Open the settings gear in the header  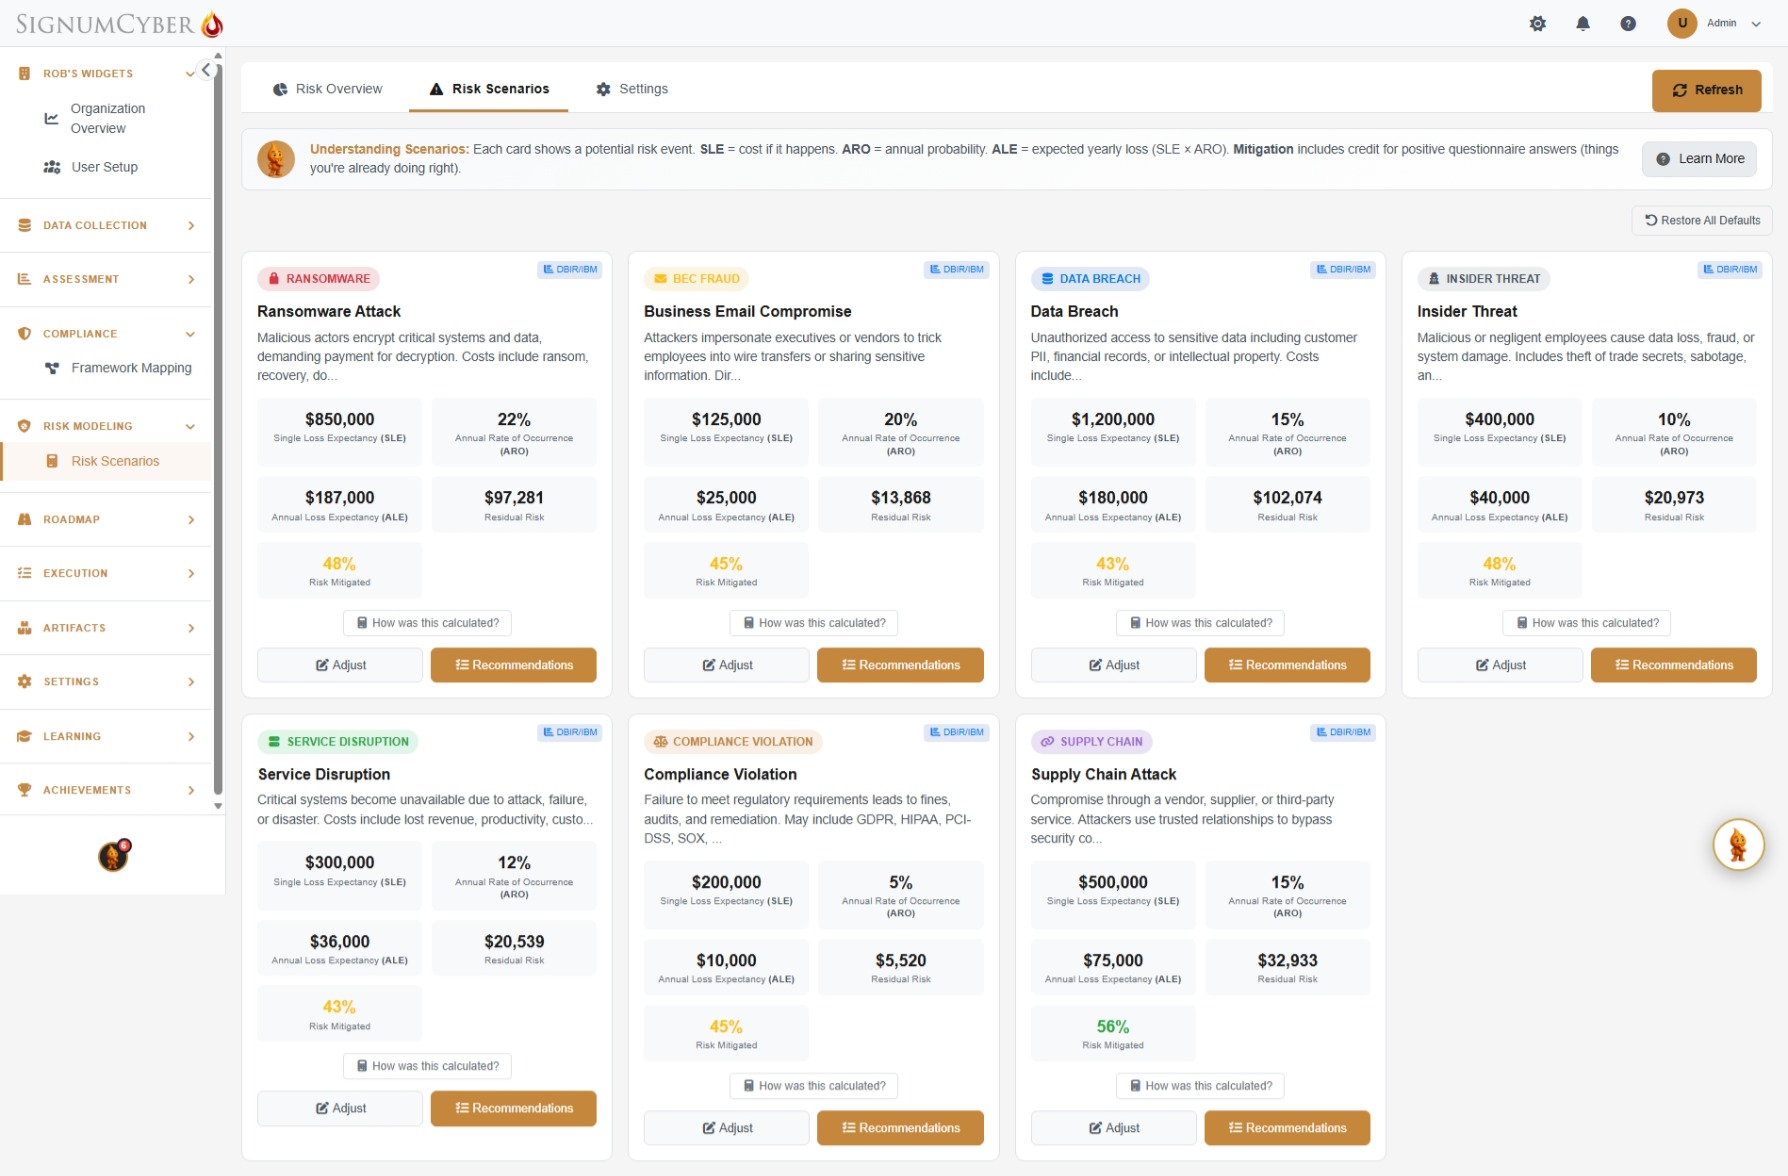[1538, 22]
